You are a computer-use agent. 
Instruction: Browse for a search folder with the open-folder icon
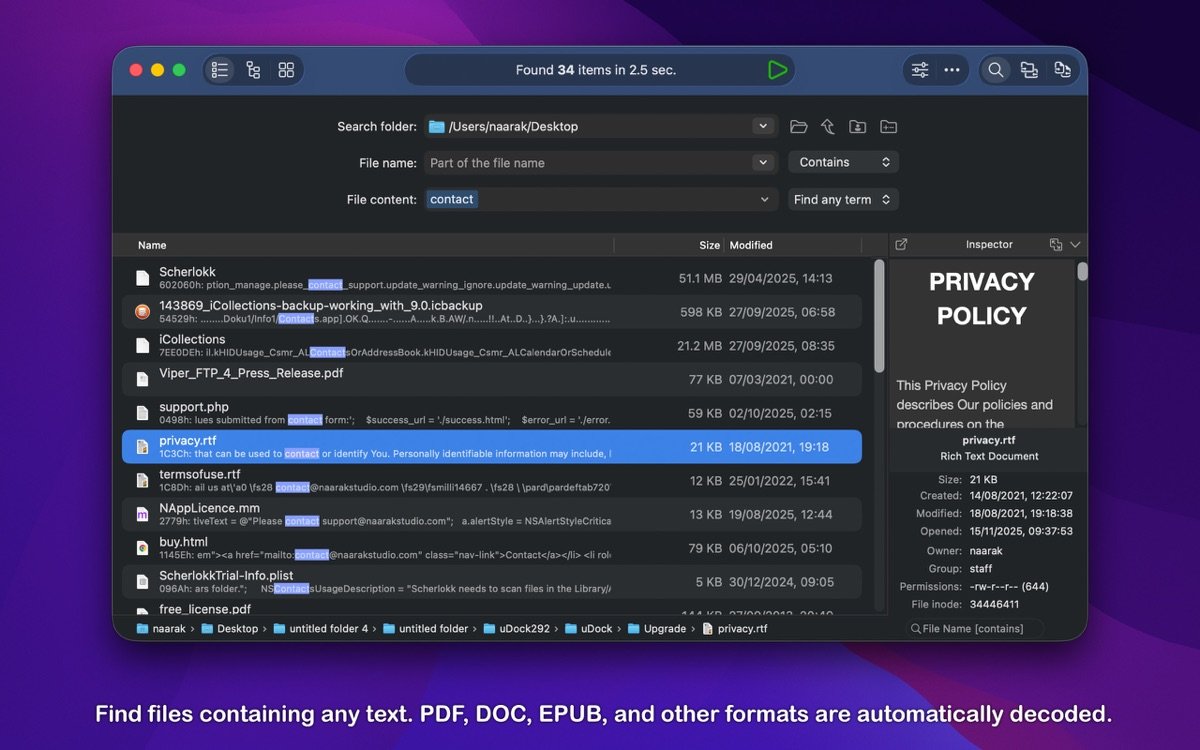pos(798,126)
